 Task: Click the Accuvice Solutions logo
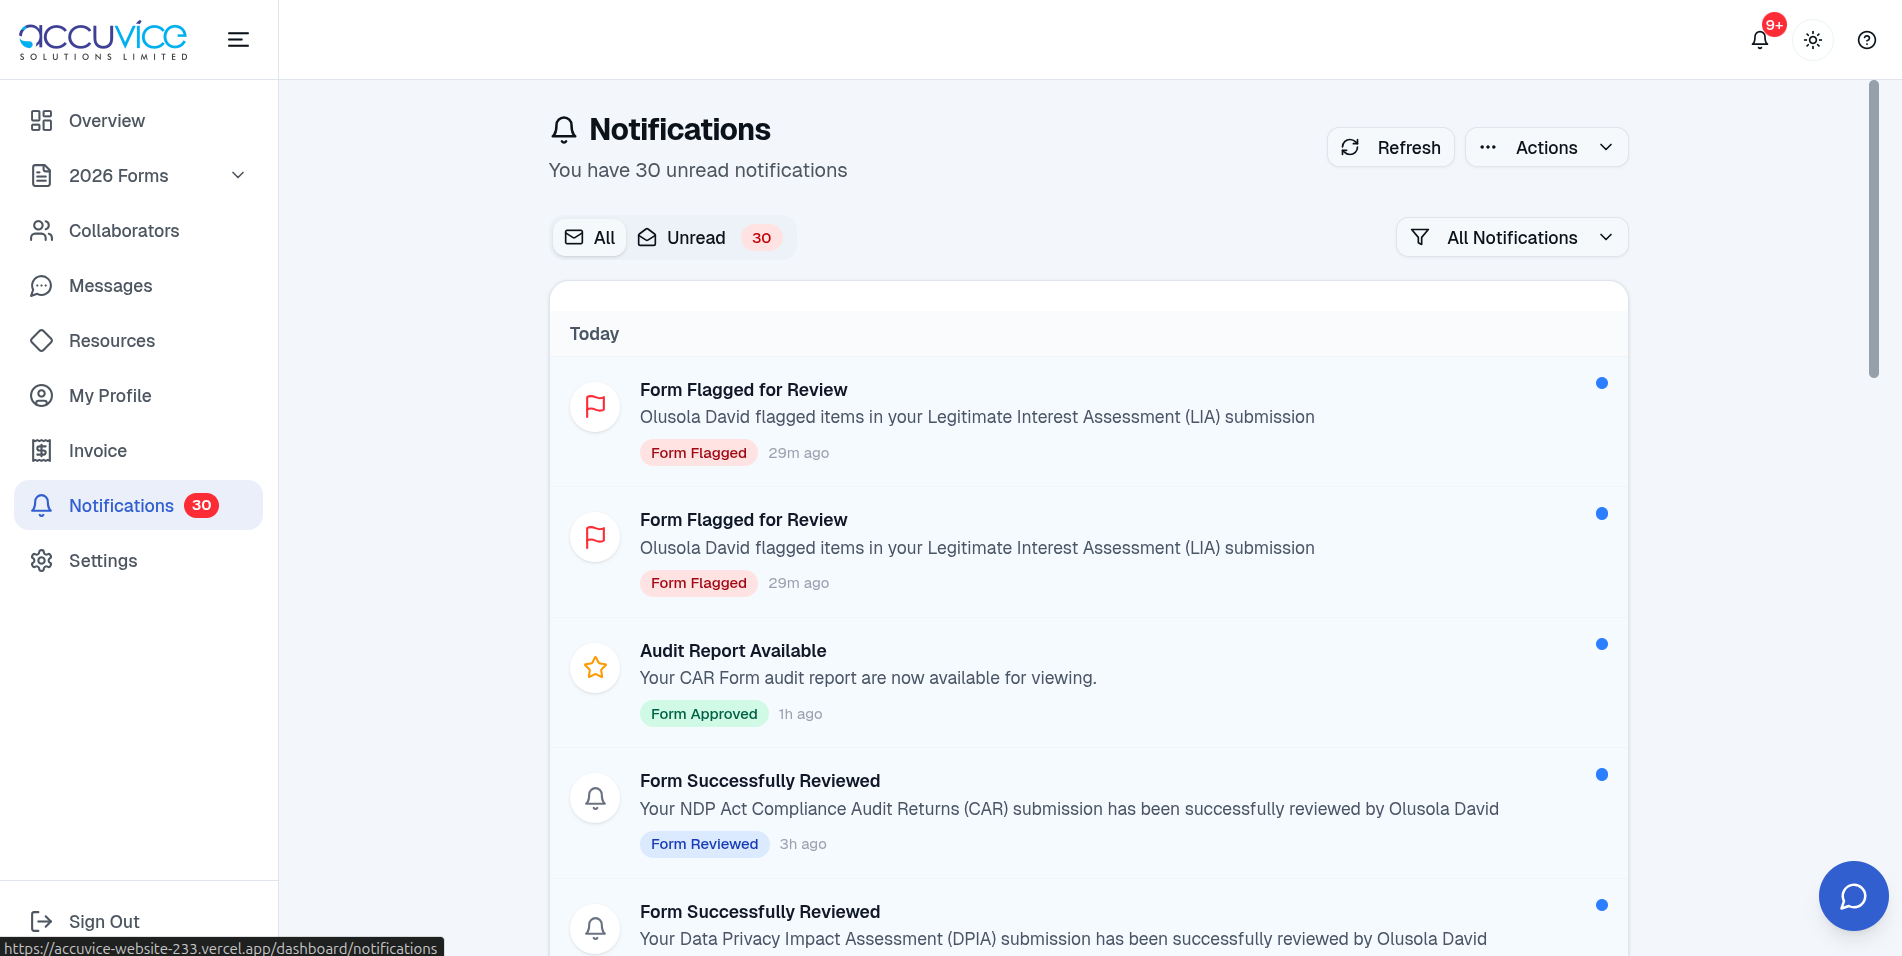pos(103,40)
